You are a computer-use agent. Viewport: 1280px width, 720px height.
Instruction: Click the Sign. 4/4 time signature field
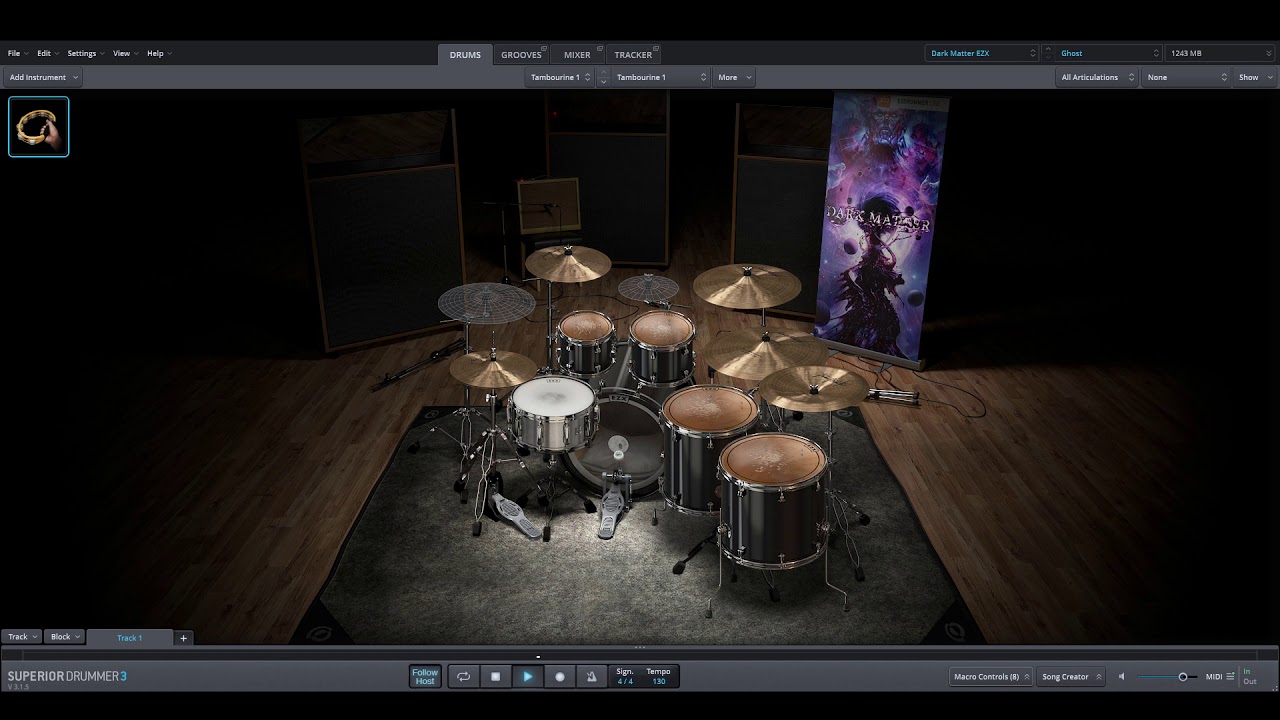tap(625, 677)
